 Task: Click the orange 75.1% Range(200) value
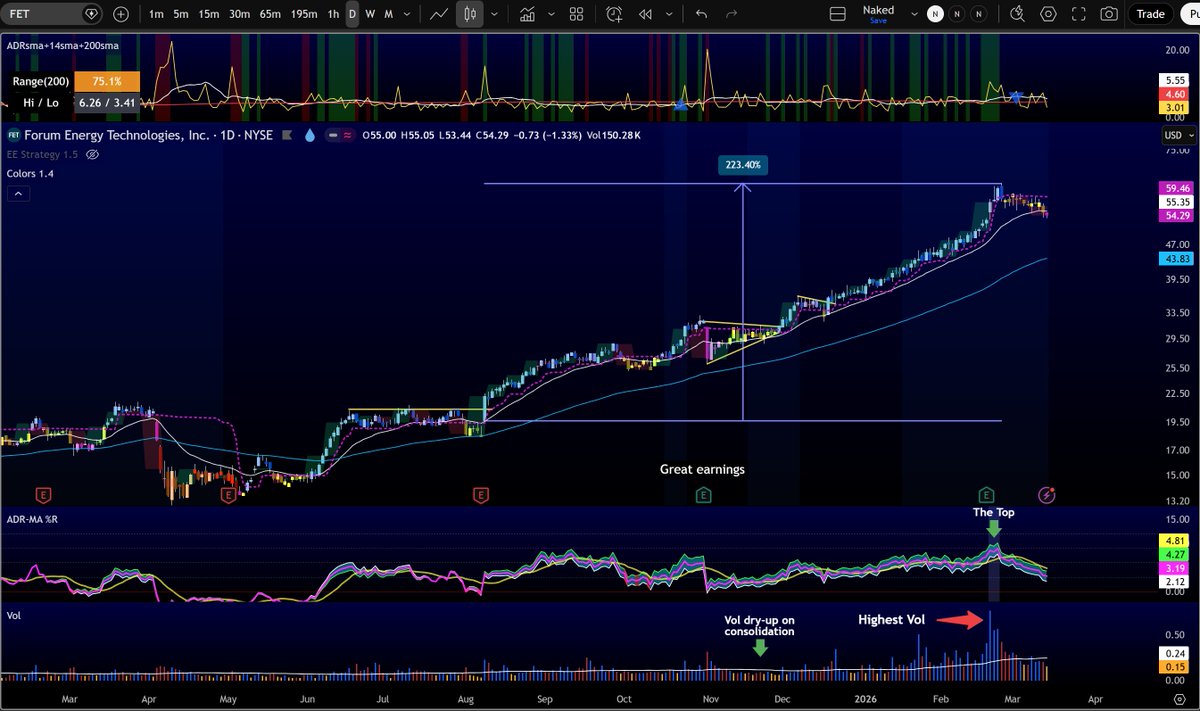(105, 83)
